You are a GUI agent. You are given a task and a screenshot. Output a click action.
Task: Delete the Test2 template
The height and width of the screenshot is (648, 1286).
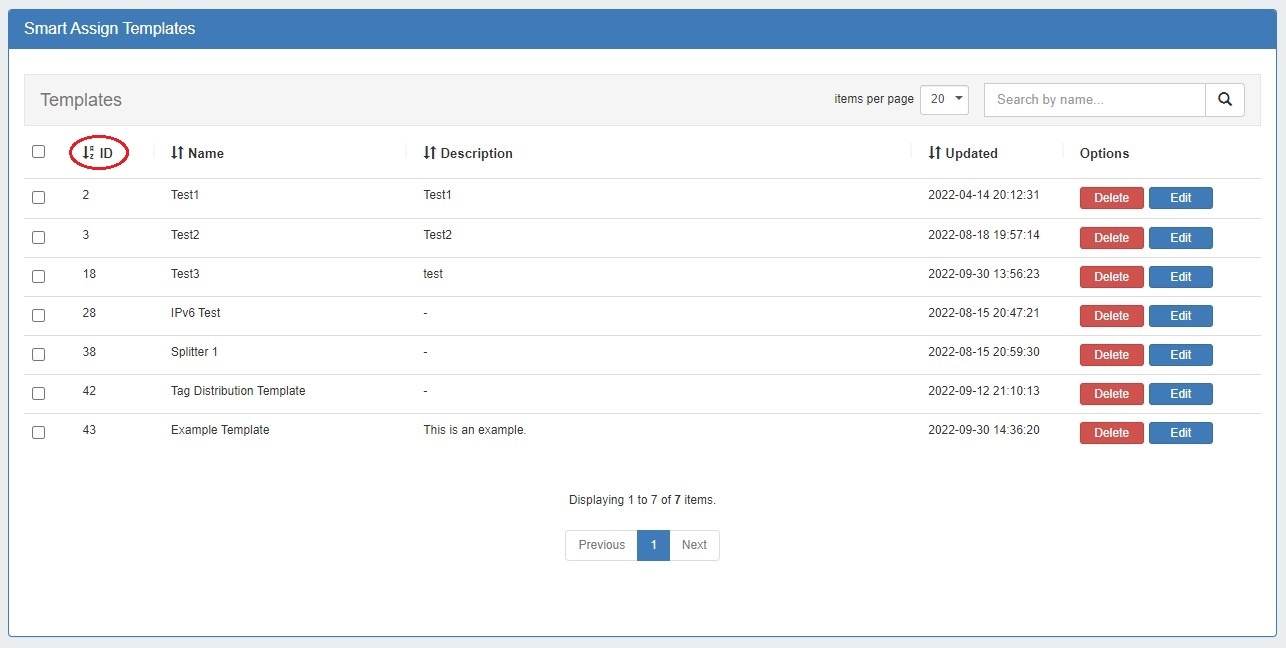1111,238
